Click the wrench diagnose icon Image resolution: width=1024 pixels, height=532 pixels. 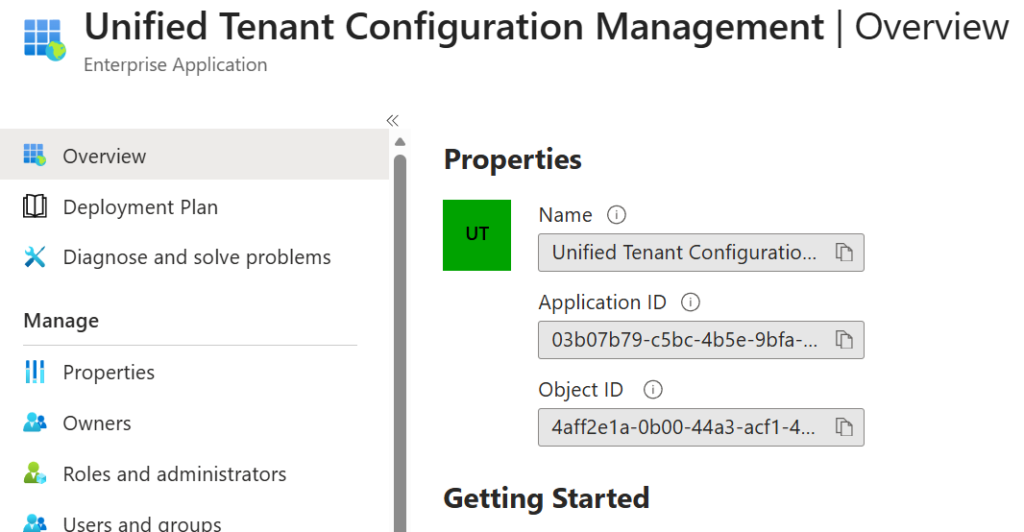[x=35, y=257]
